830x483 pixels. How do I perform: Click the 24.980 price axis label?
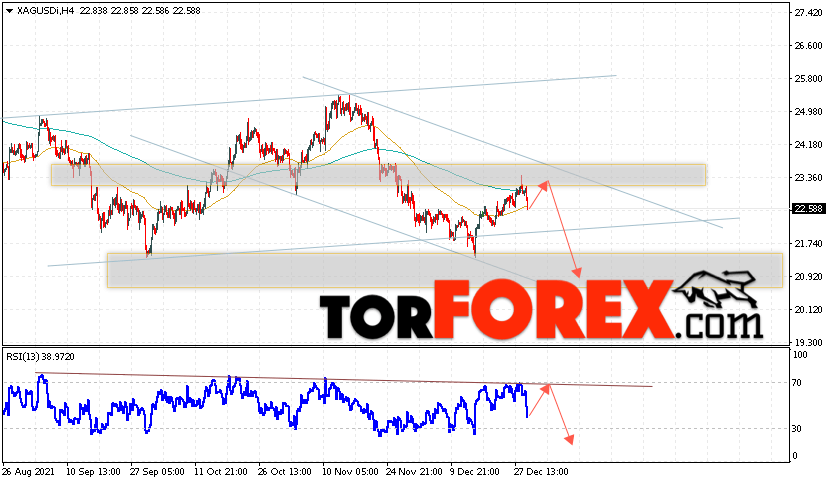808,112
